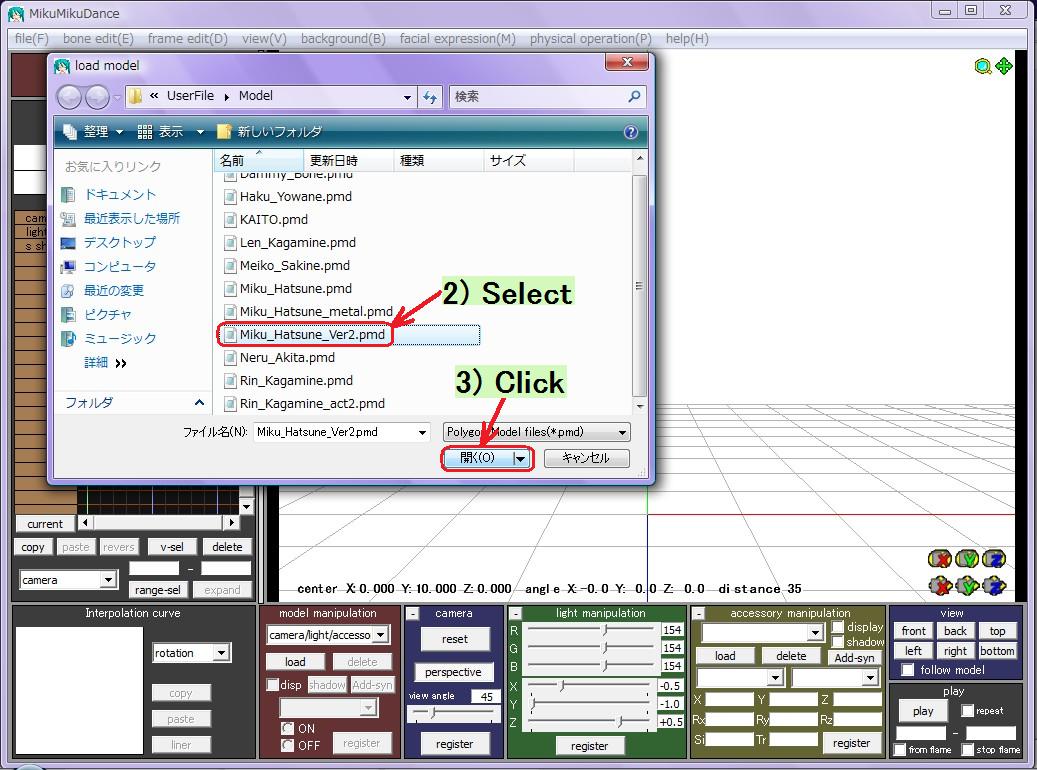Open the facial expression(M) menu

pyautogui.click(x=457, y=38)
